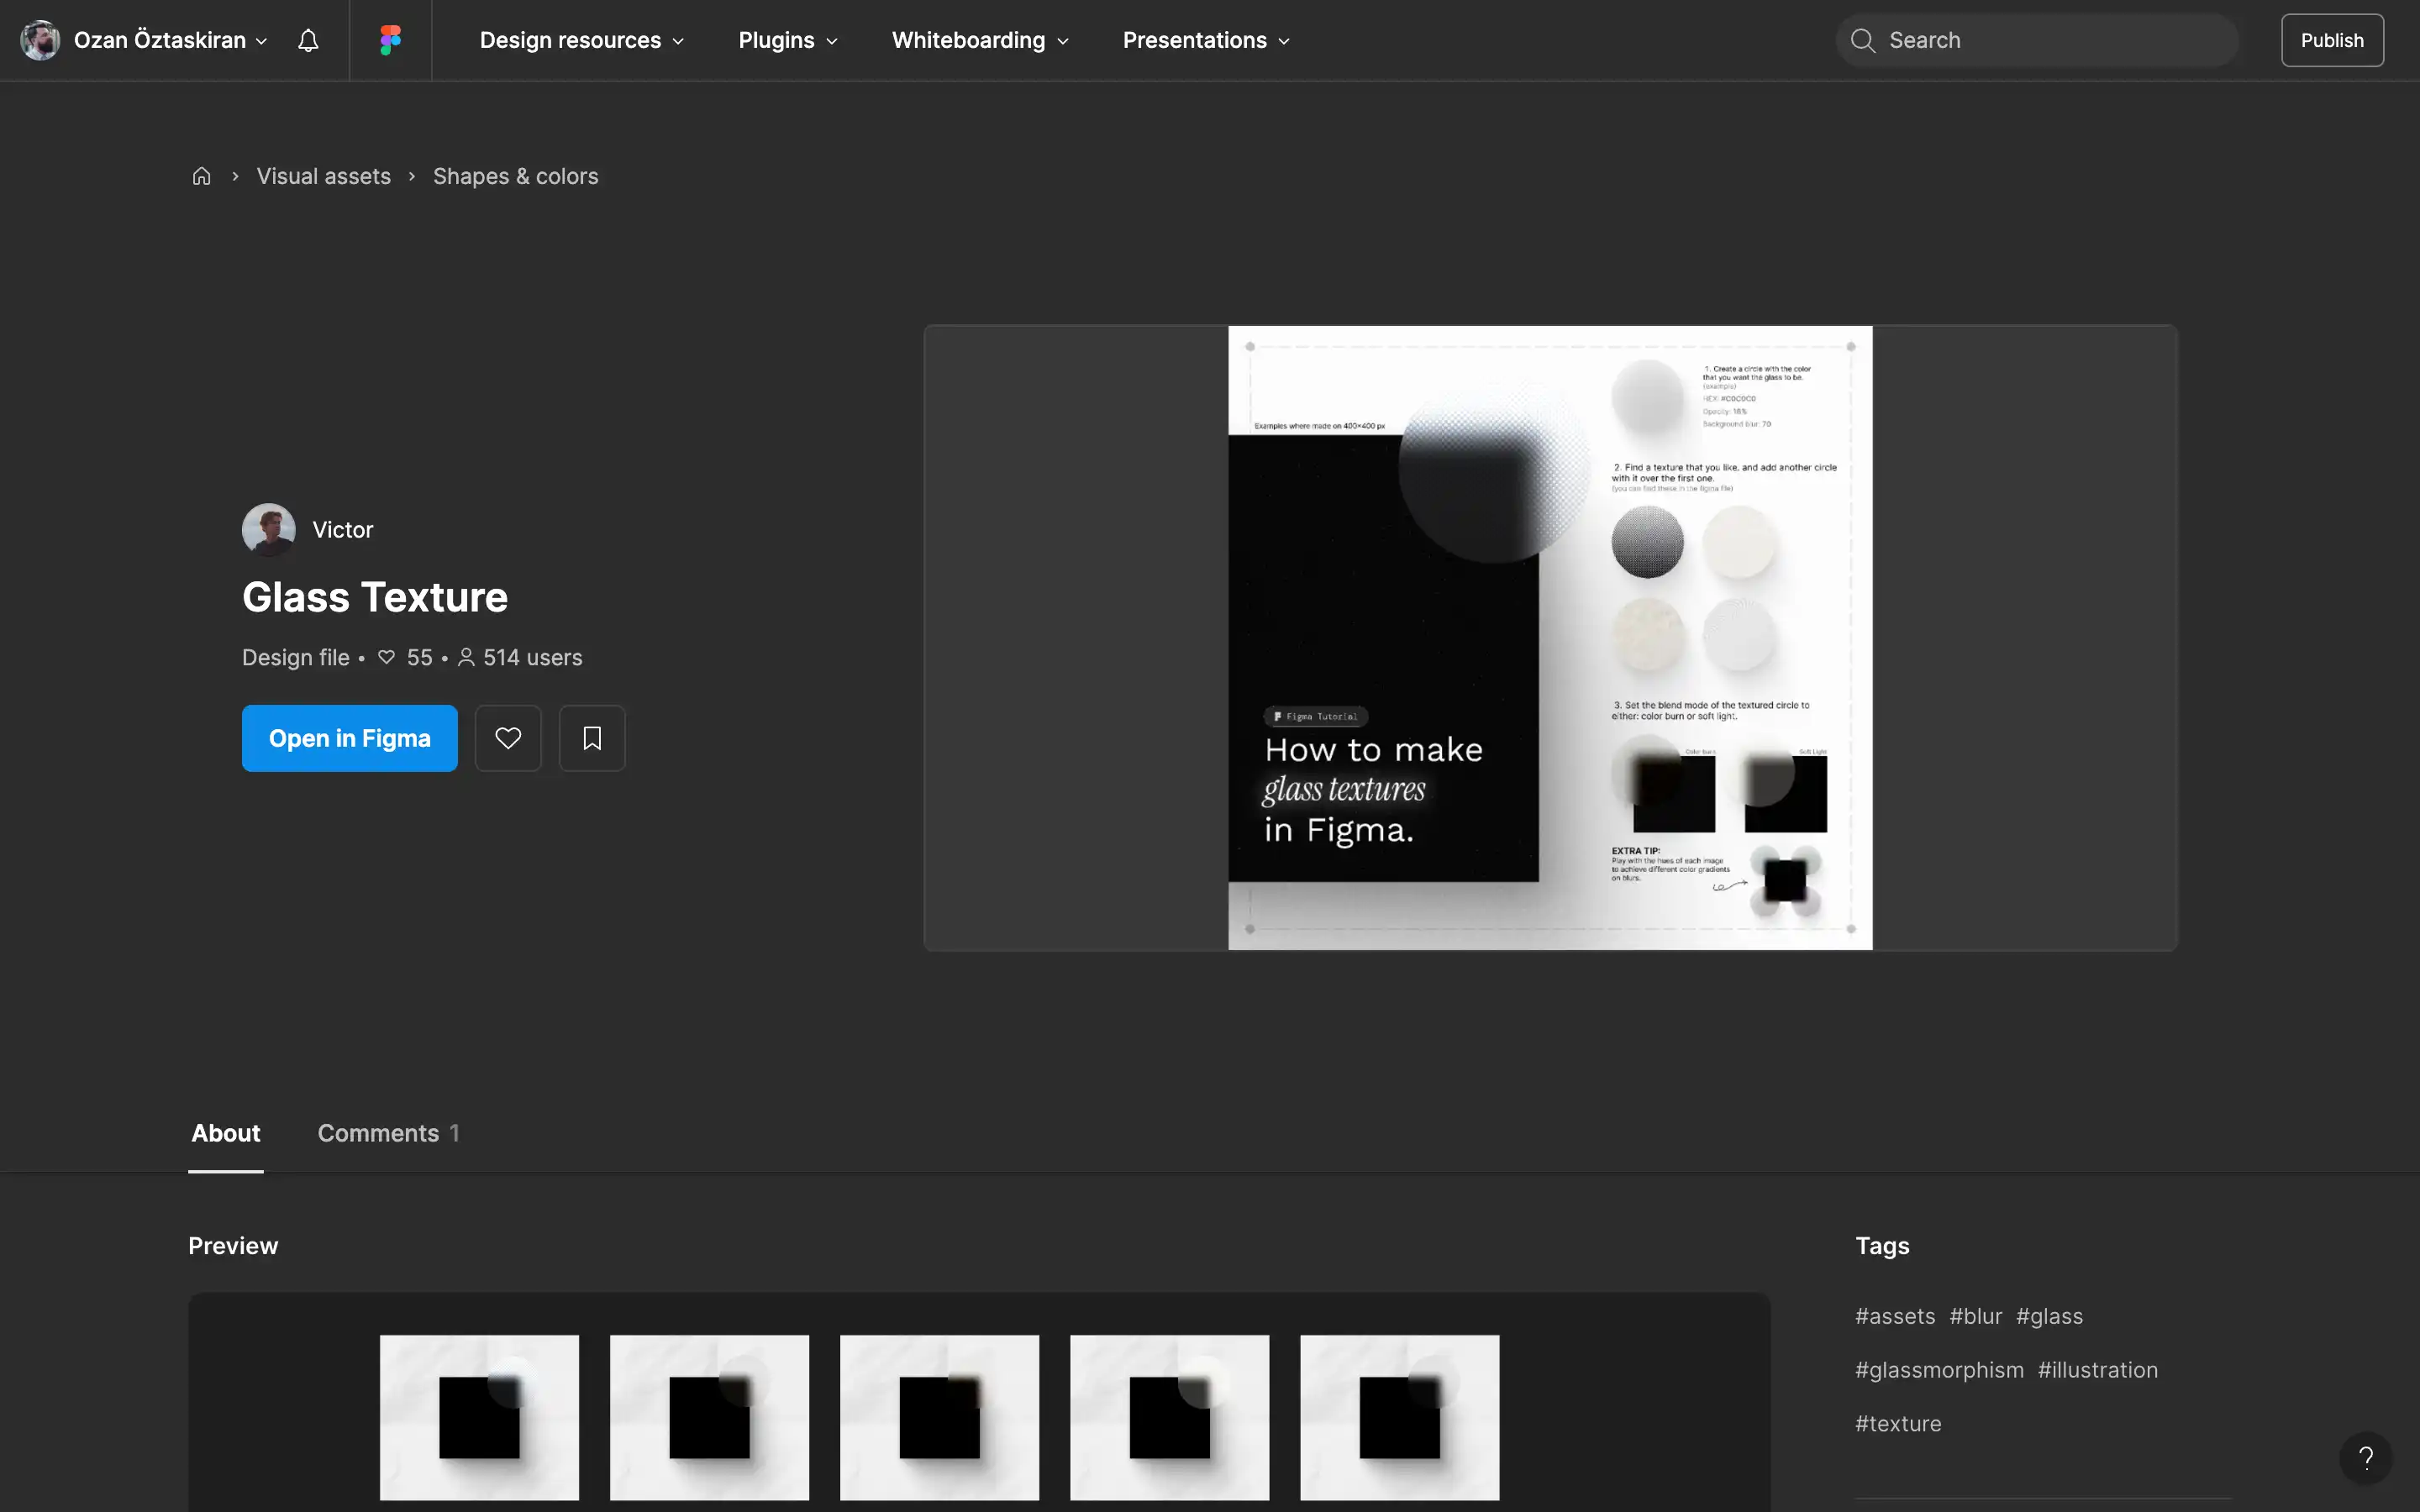Go to home via breadcrumb house icon
This screenshot has width=2420, height=1512.
[x=202, y=176]
